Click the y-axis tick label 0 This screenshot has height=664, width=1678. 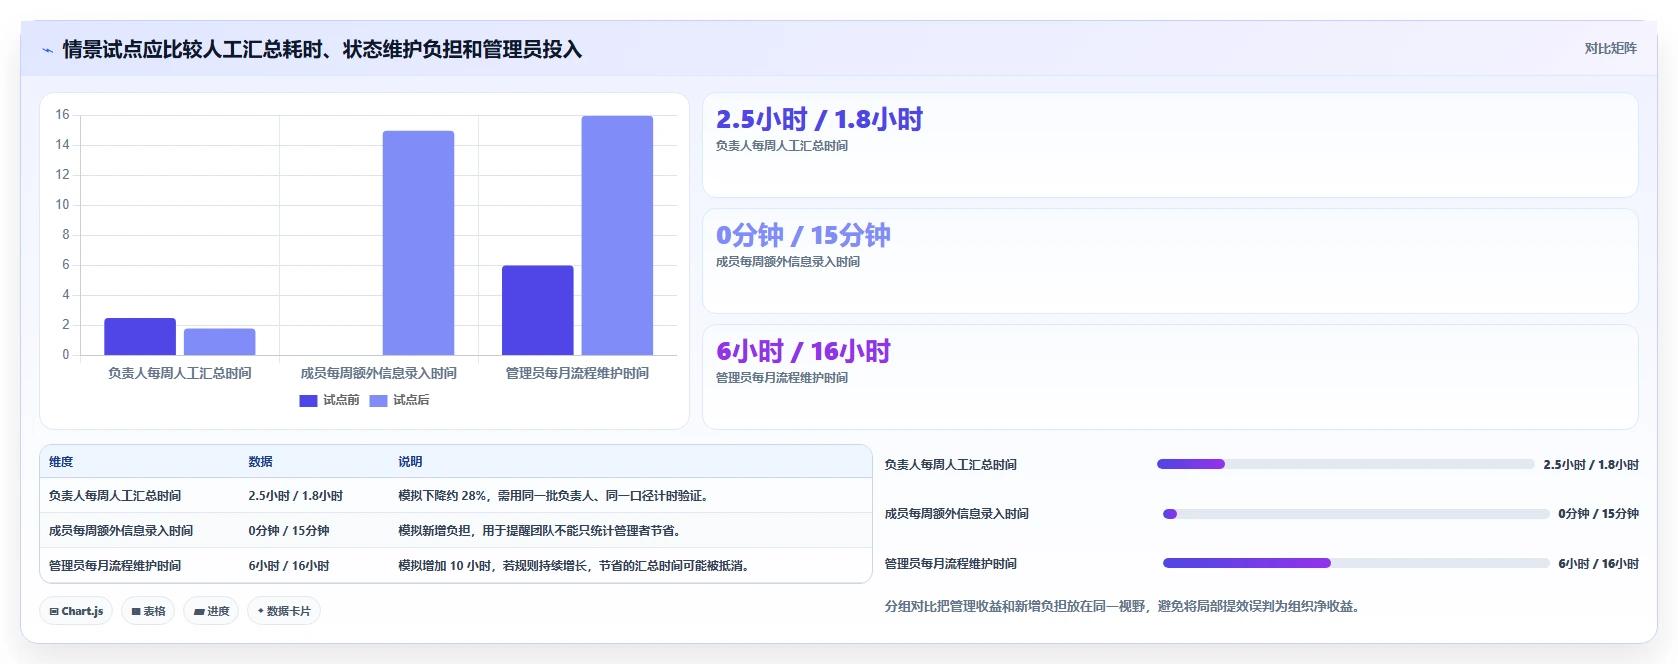(66, 354)
